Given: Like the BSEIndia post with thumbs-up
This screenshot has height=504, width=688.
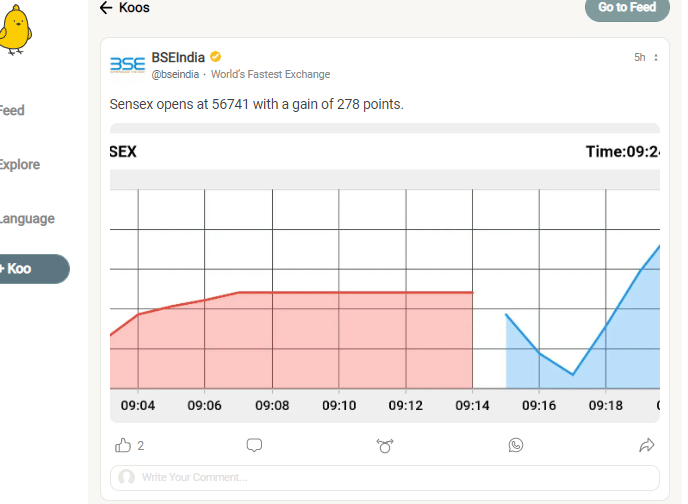Looking at the screenshot, I should [x=123, y=445].
